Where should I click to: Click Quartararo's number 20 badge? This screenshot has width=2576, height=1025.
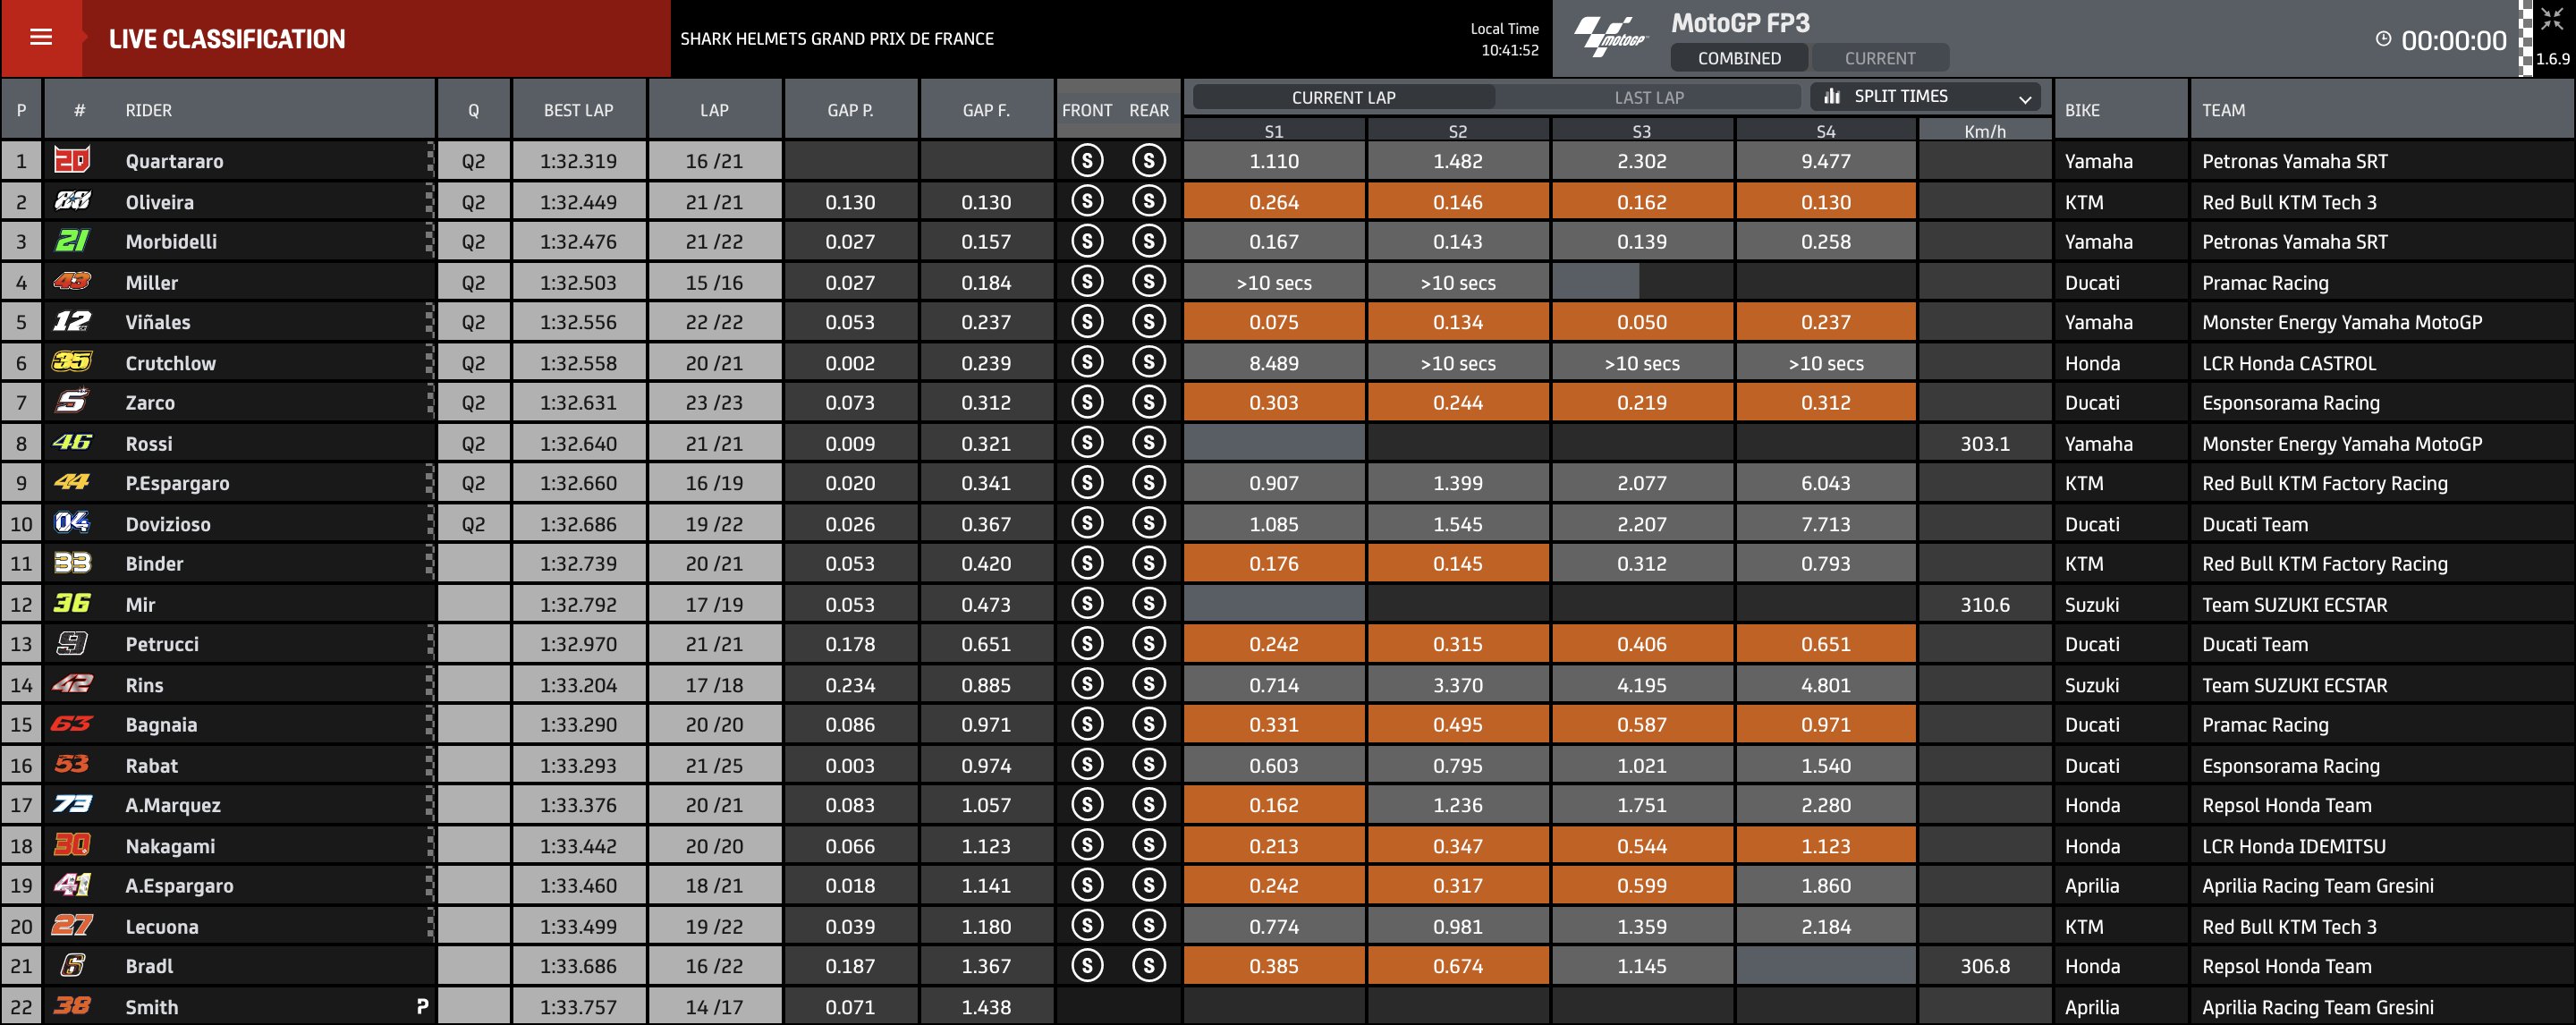(72, 160)
